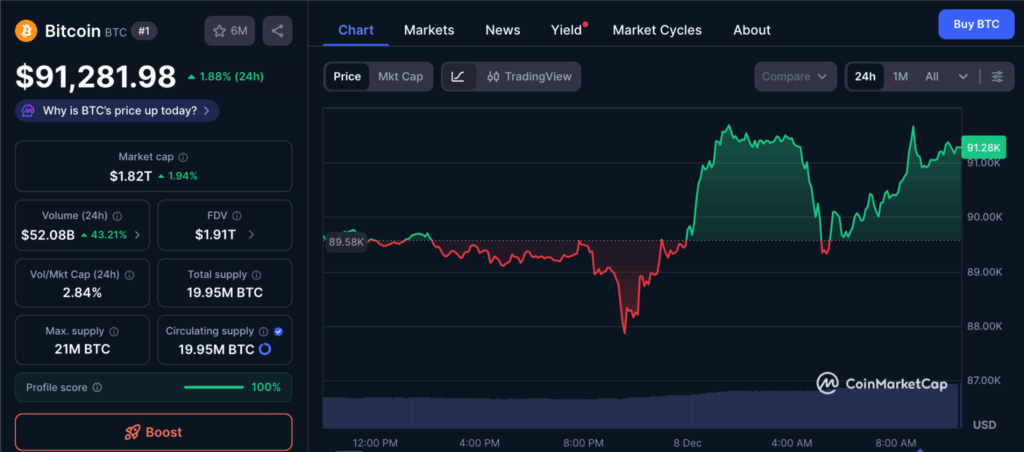Toggle chart to Mkt Cap view
This screenshot has width=1024, height=452.
[400, 77]
